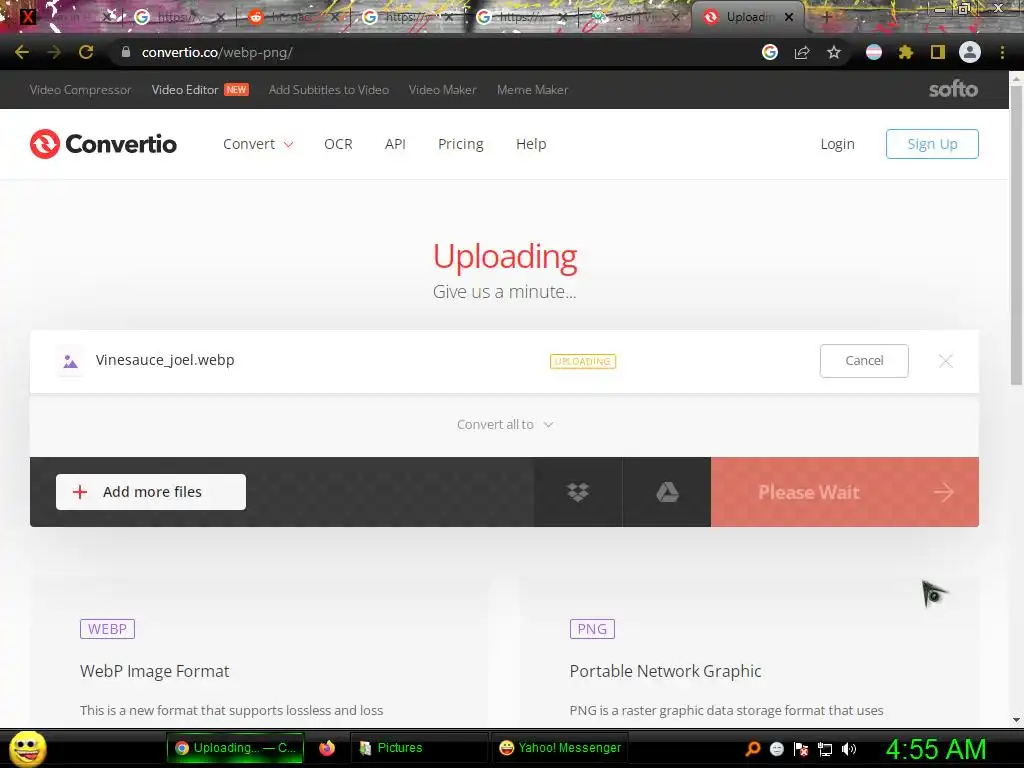Viewport: 1024px width, 768px height.
Task: Toggle the browser side panel icon
Action: pos(938,52)
